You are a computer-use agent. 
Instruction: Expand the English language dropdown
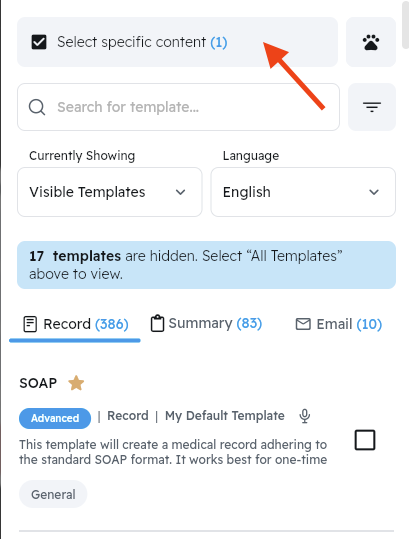[303, 192]
